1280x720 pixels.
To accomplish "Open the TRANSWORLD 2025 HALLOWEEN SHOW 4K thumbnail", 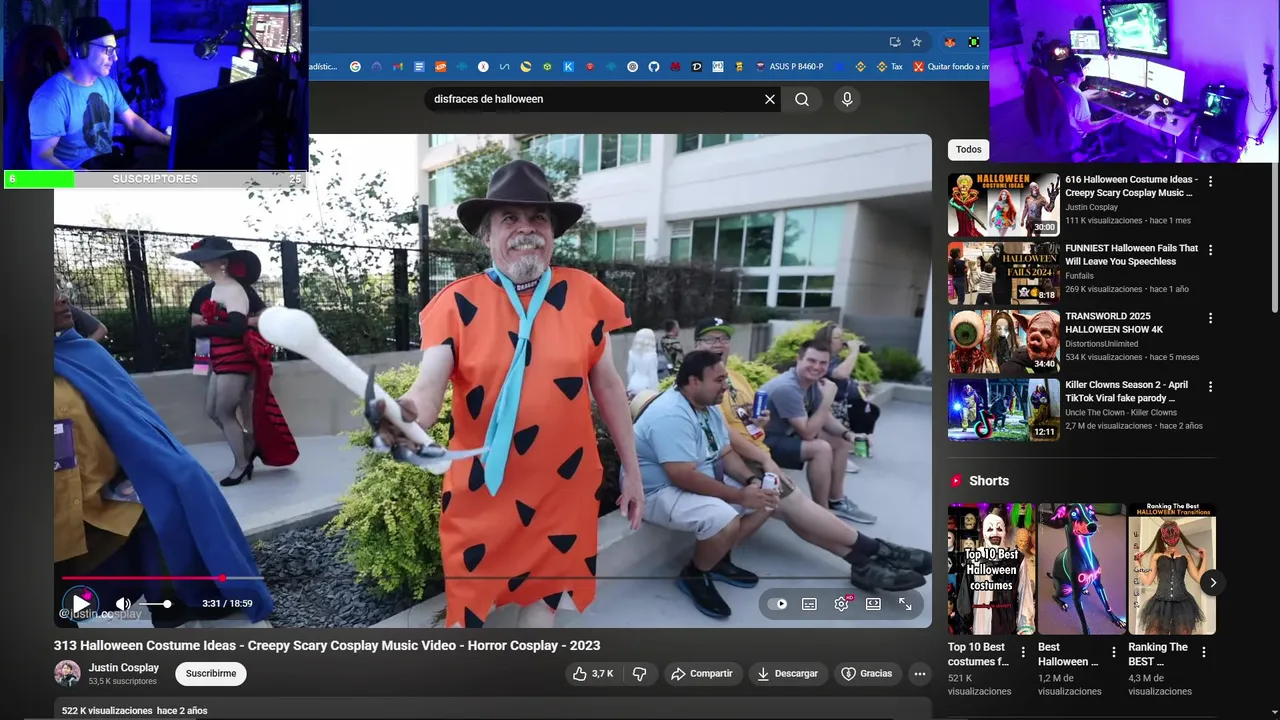I will (x=1004, y=341).
